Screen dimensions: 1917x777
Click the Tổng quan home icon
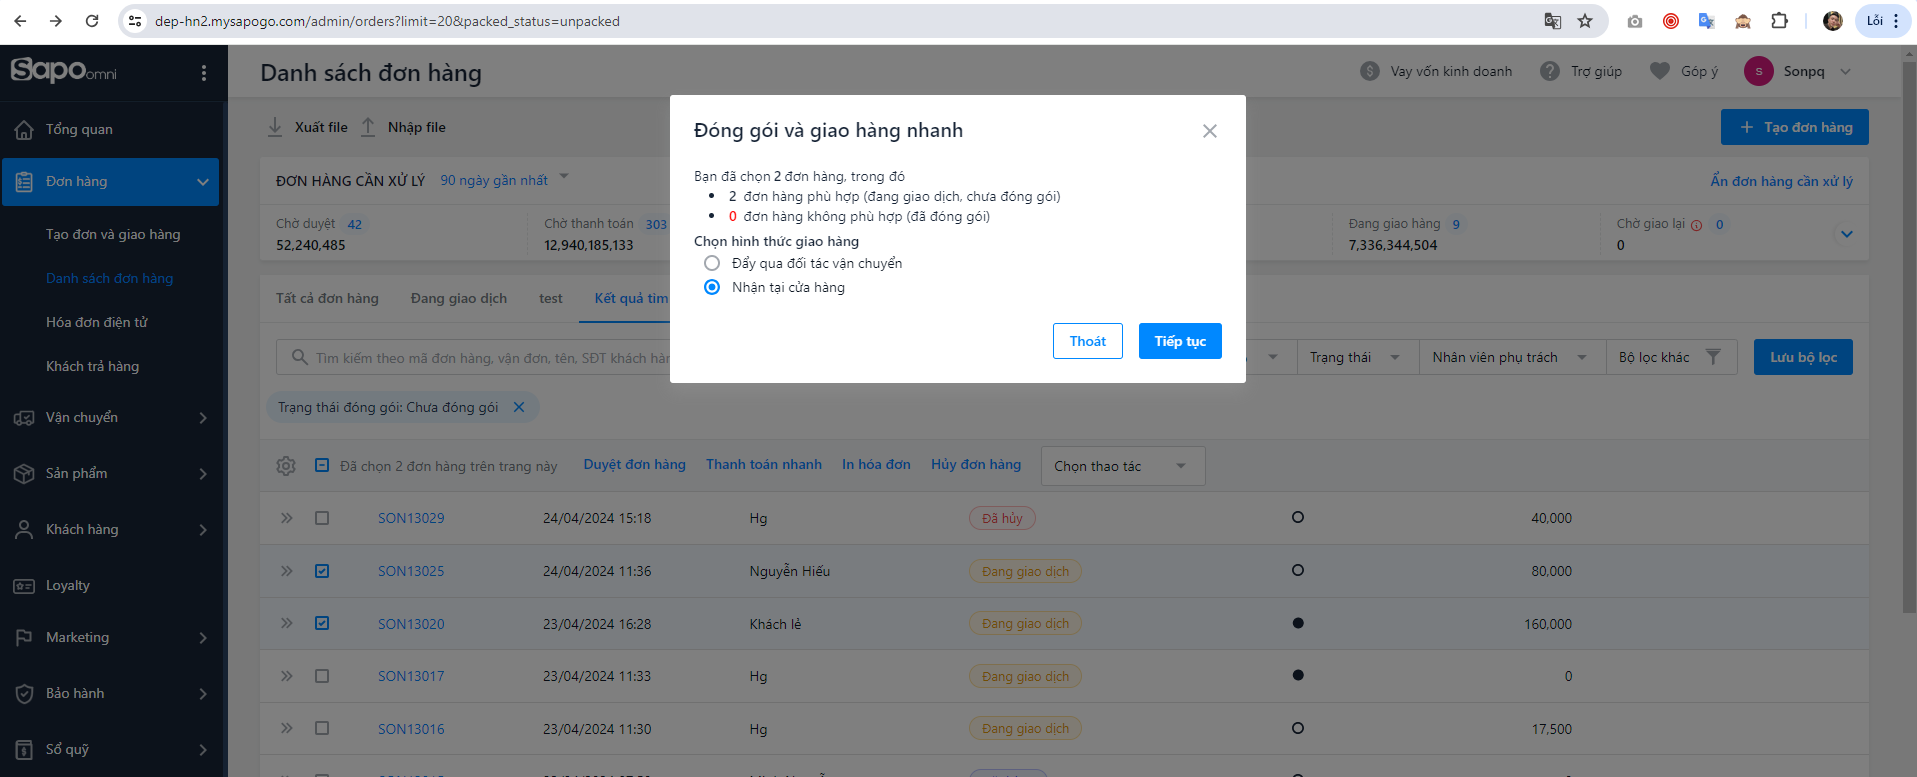tap(24, 130)
